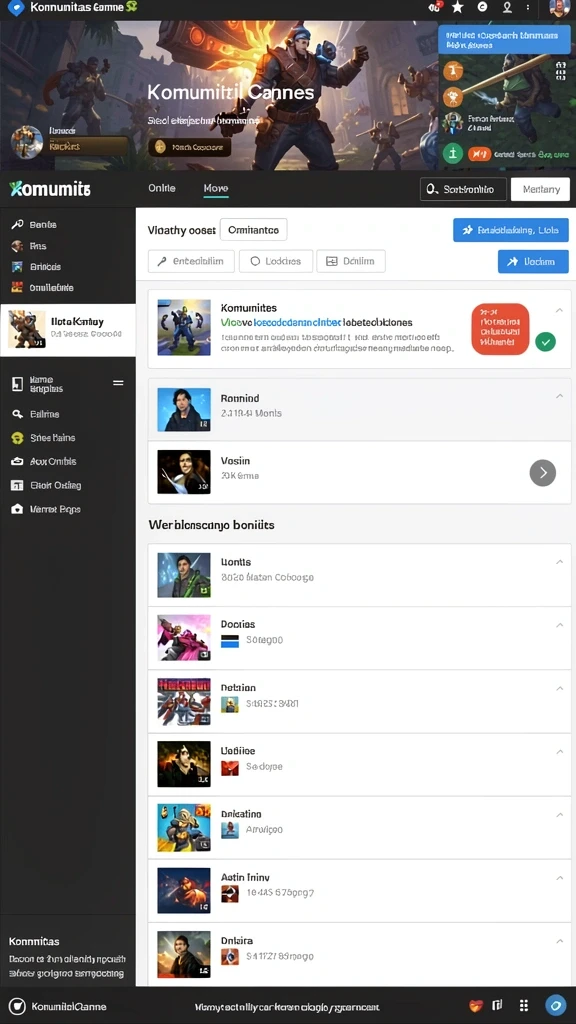
Task: Toggle the Lodries filter option
Action: [276, 261]
